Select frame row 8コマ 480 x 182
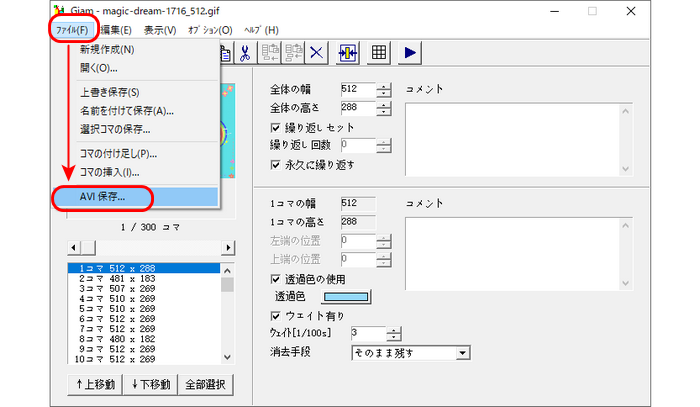 coord(144,339)
